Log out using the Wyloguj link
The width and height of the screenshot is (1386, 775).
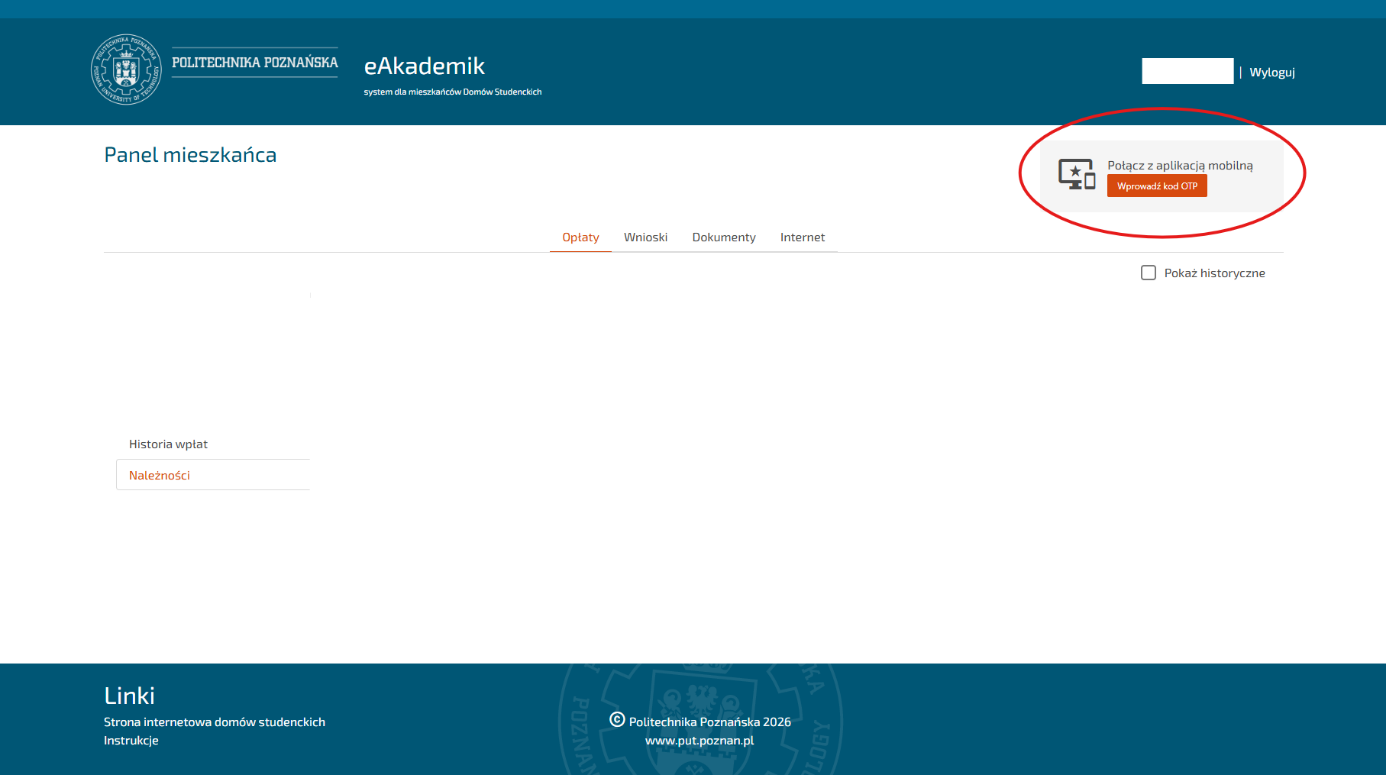[x=1272, y=72]
